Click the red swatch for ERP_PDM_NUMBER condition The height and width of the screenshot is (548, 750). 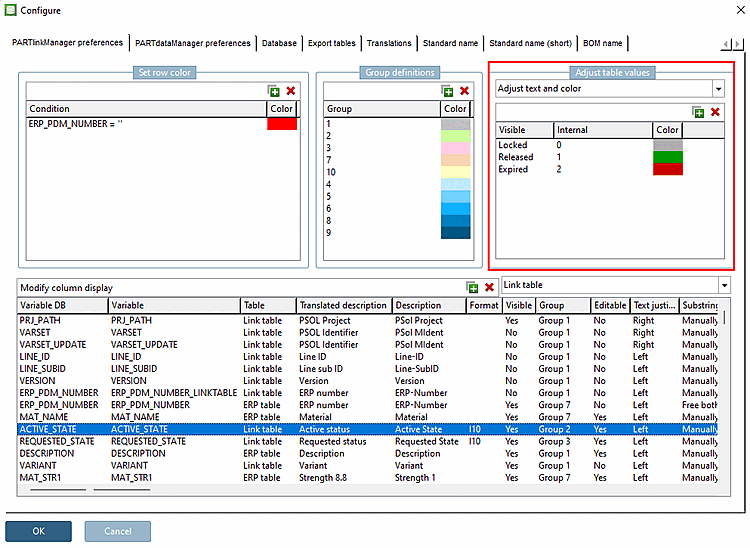282,123
